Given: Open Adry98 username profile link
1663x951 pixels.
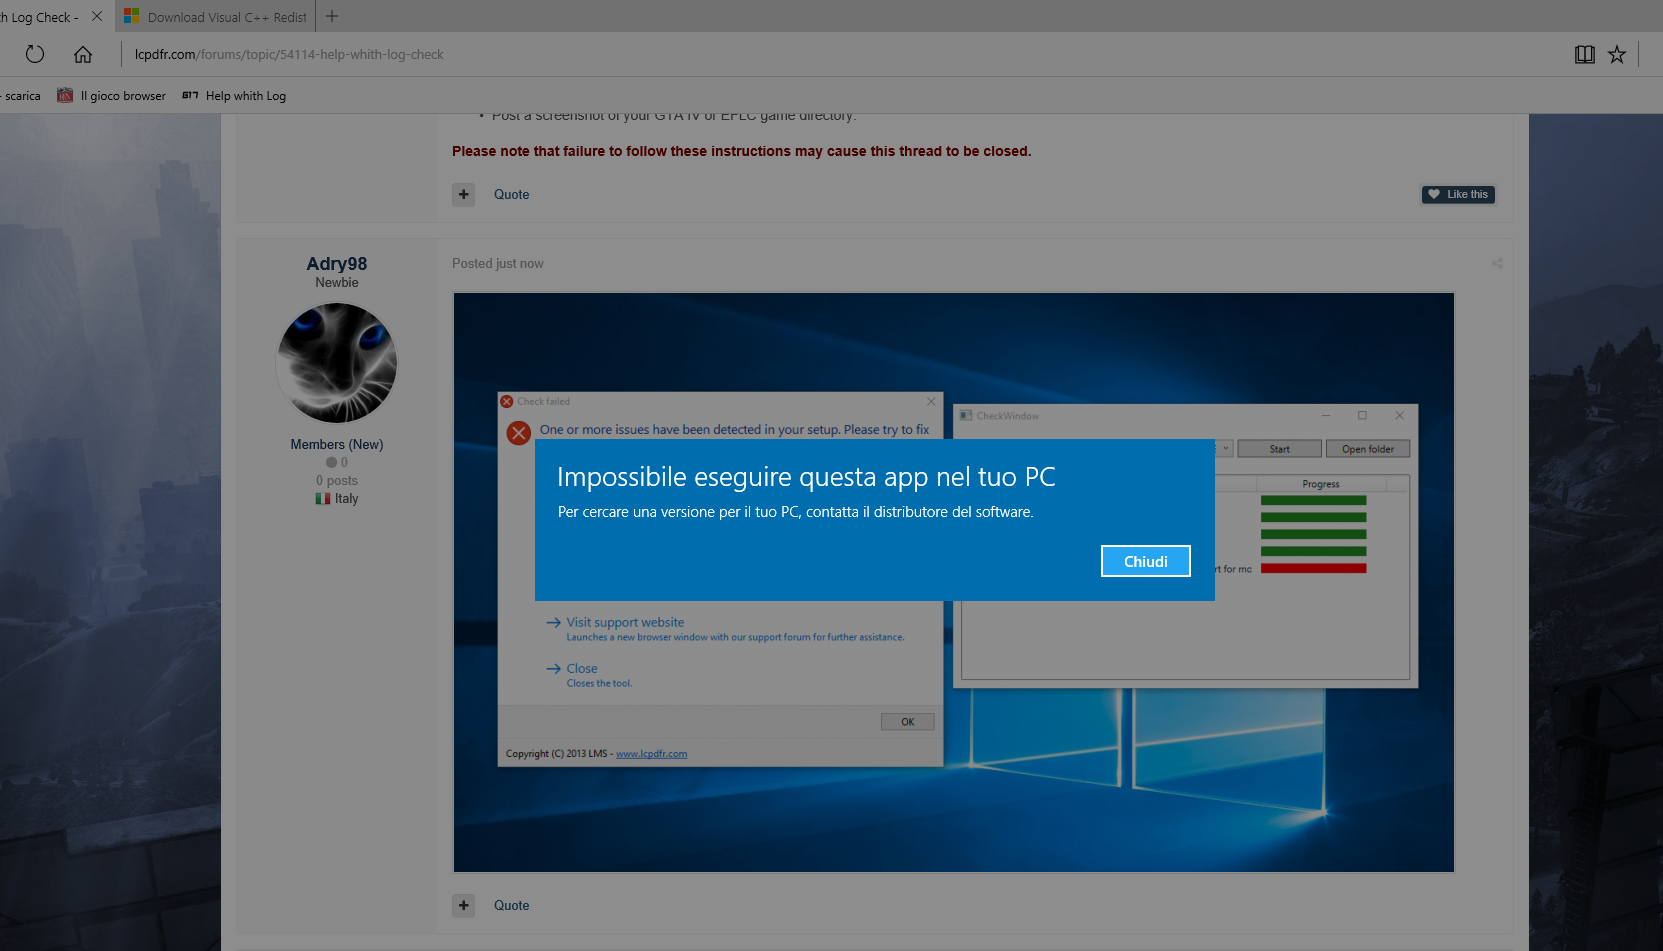Looking at the screenshot, I should pyautogui.click(x=337, y=263).
